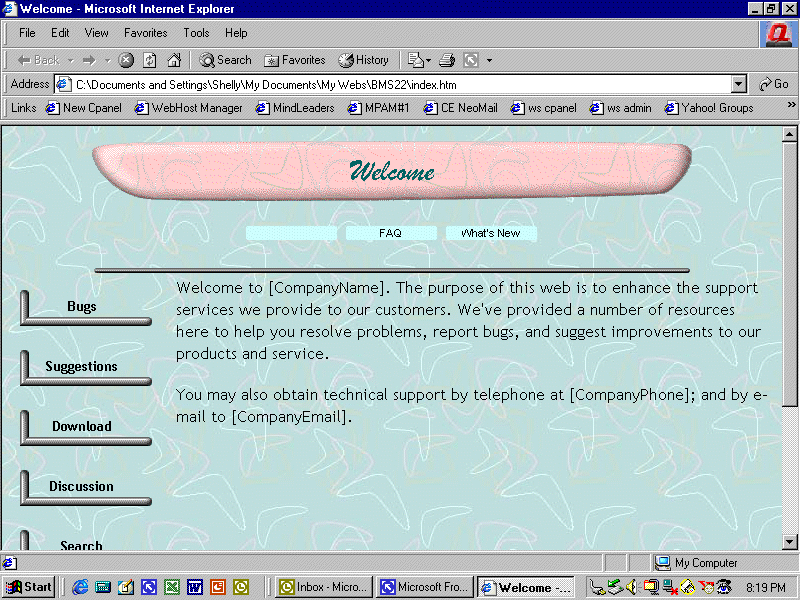Click the Start button
The width and height of the screenshot is (800, 600).
coord(29,587)
